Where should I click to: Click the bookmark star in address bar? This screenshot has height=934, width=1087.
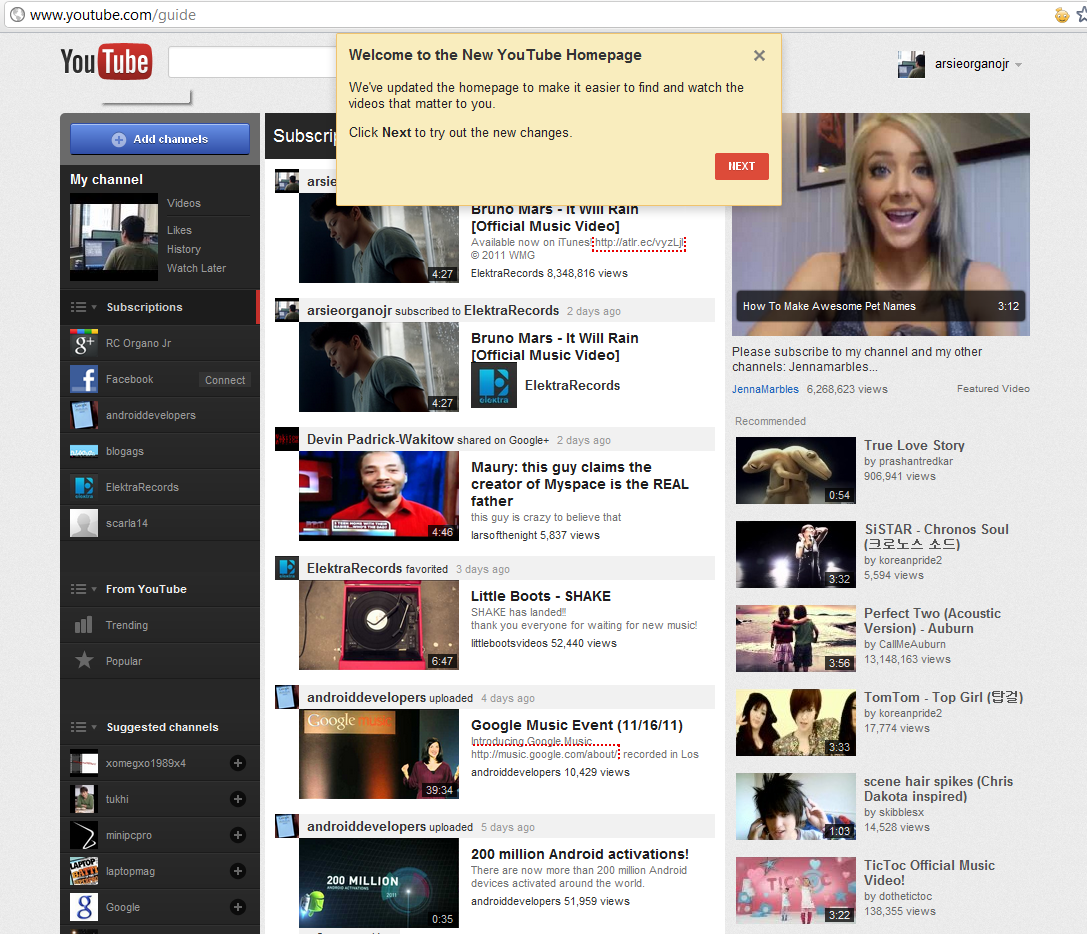pyautogui.click(x=1081, y=15)
